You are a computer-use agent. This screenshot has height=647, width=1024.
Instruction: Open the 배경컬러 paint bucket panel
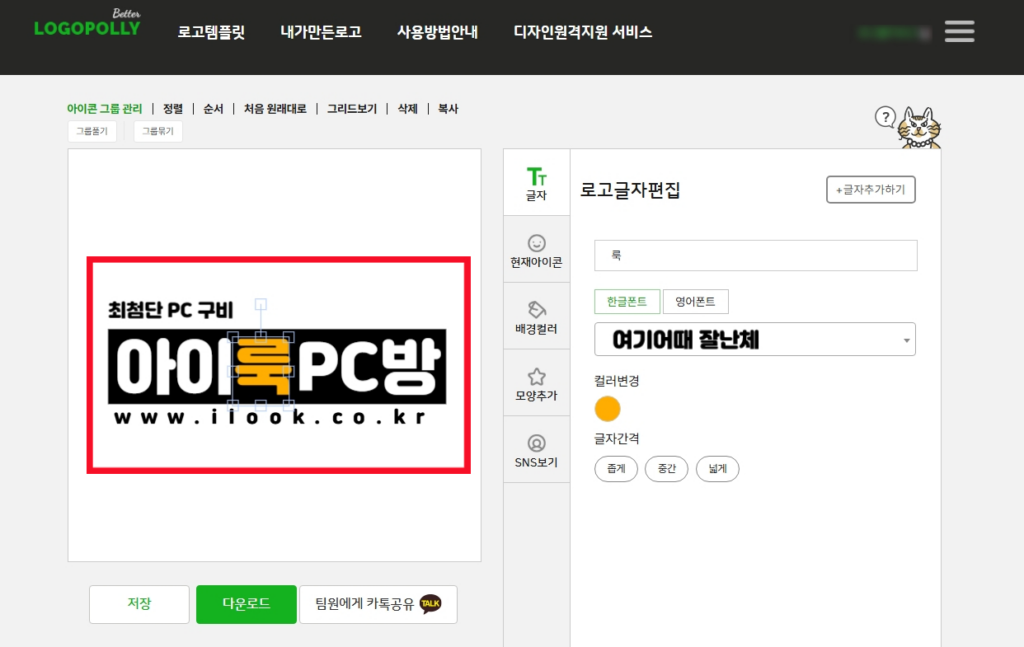(536, 317)
